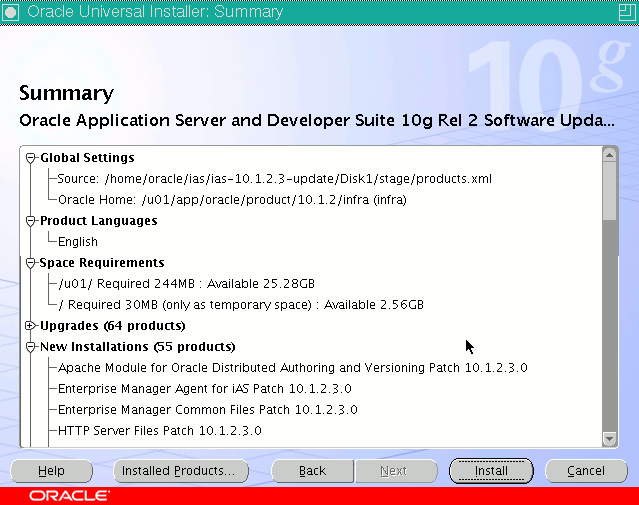Select HTTP Server Files Patch 10.1.2.3.0 row
Image resolution: width=639 pixels, height=505 pixels.
point(160,431)
